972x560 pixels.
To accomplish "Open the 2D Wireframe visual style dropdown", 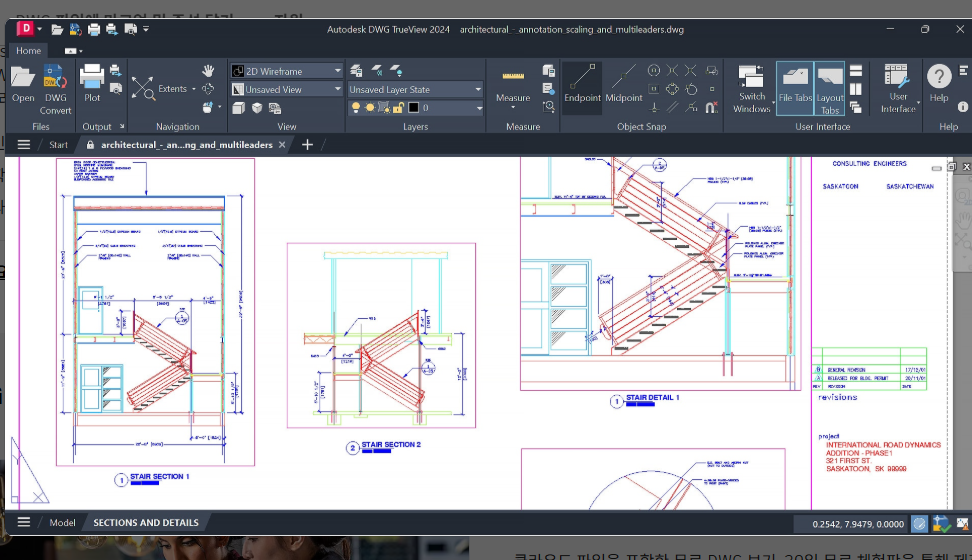I will point(286,71).
